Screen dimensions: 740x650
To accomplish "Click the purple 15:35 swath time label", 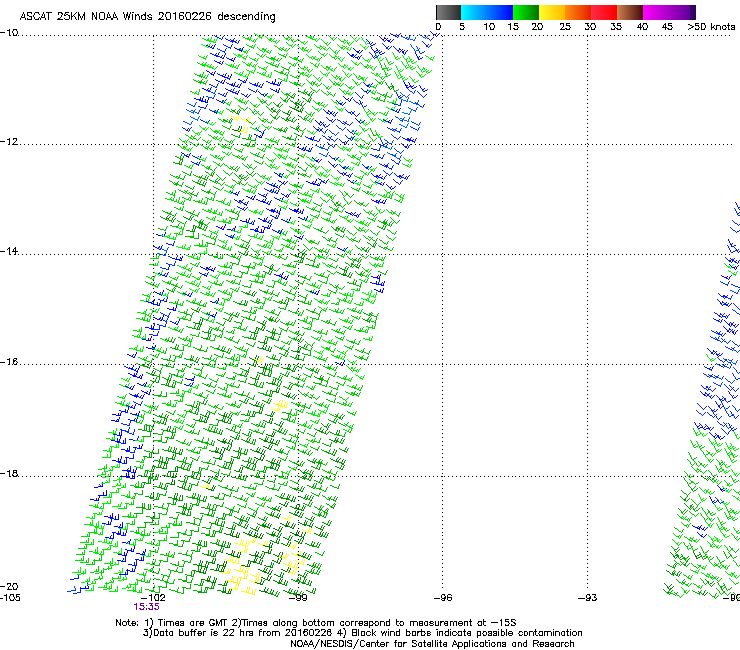I will [x=147, y=607].
